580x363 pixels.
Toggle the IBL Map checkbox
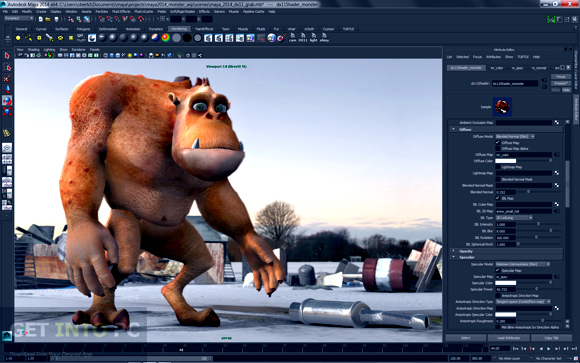click(498, 198)
